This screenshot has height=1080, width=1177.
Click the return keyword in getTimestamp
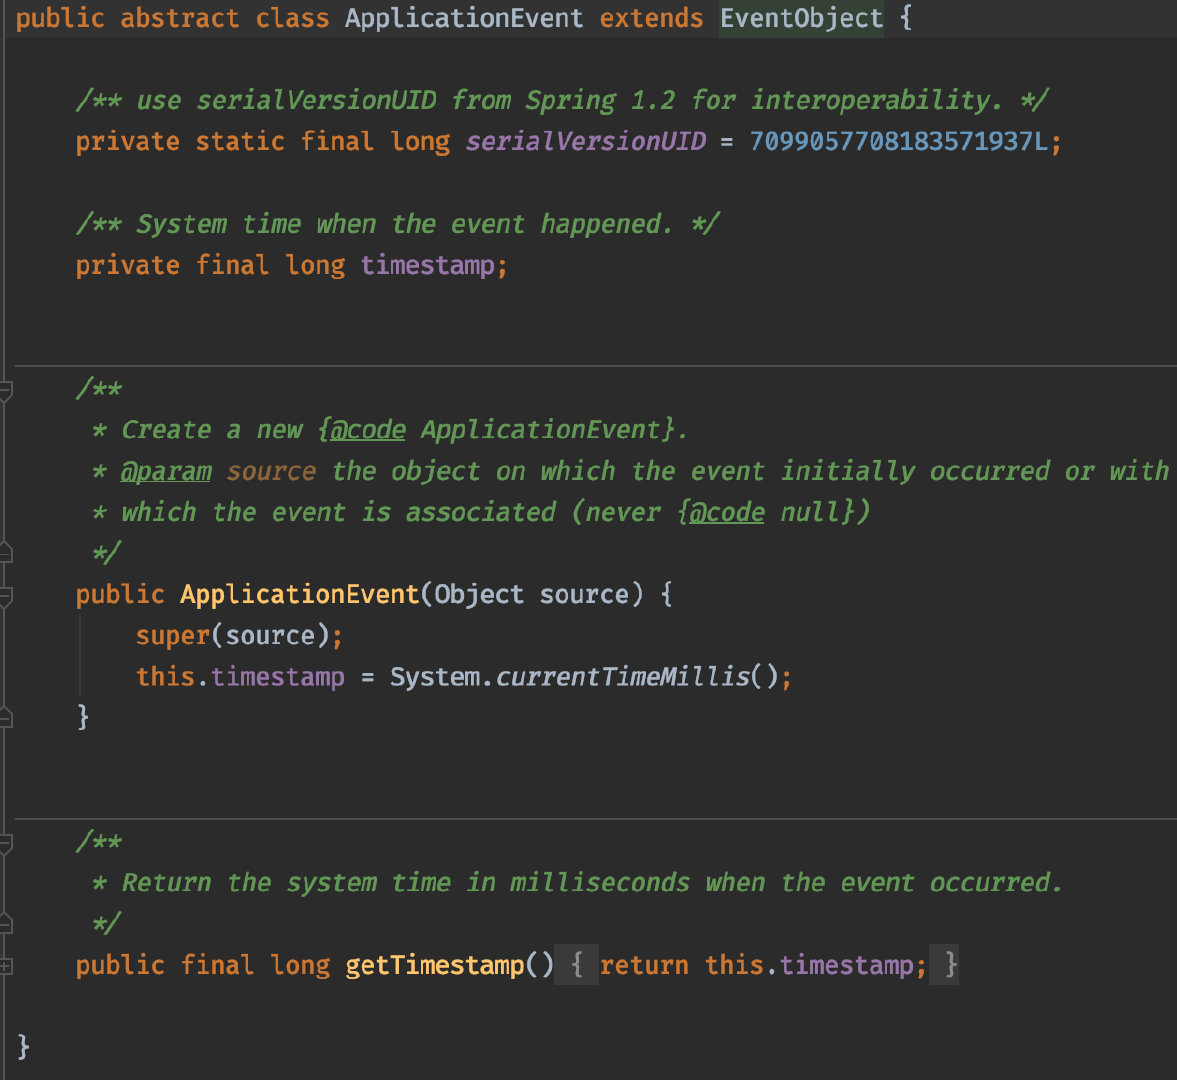[x=644, y=964]
